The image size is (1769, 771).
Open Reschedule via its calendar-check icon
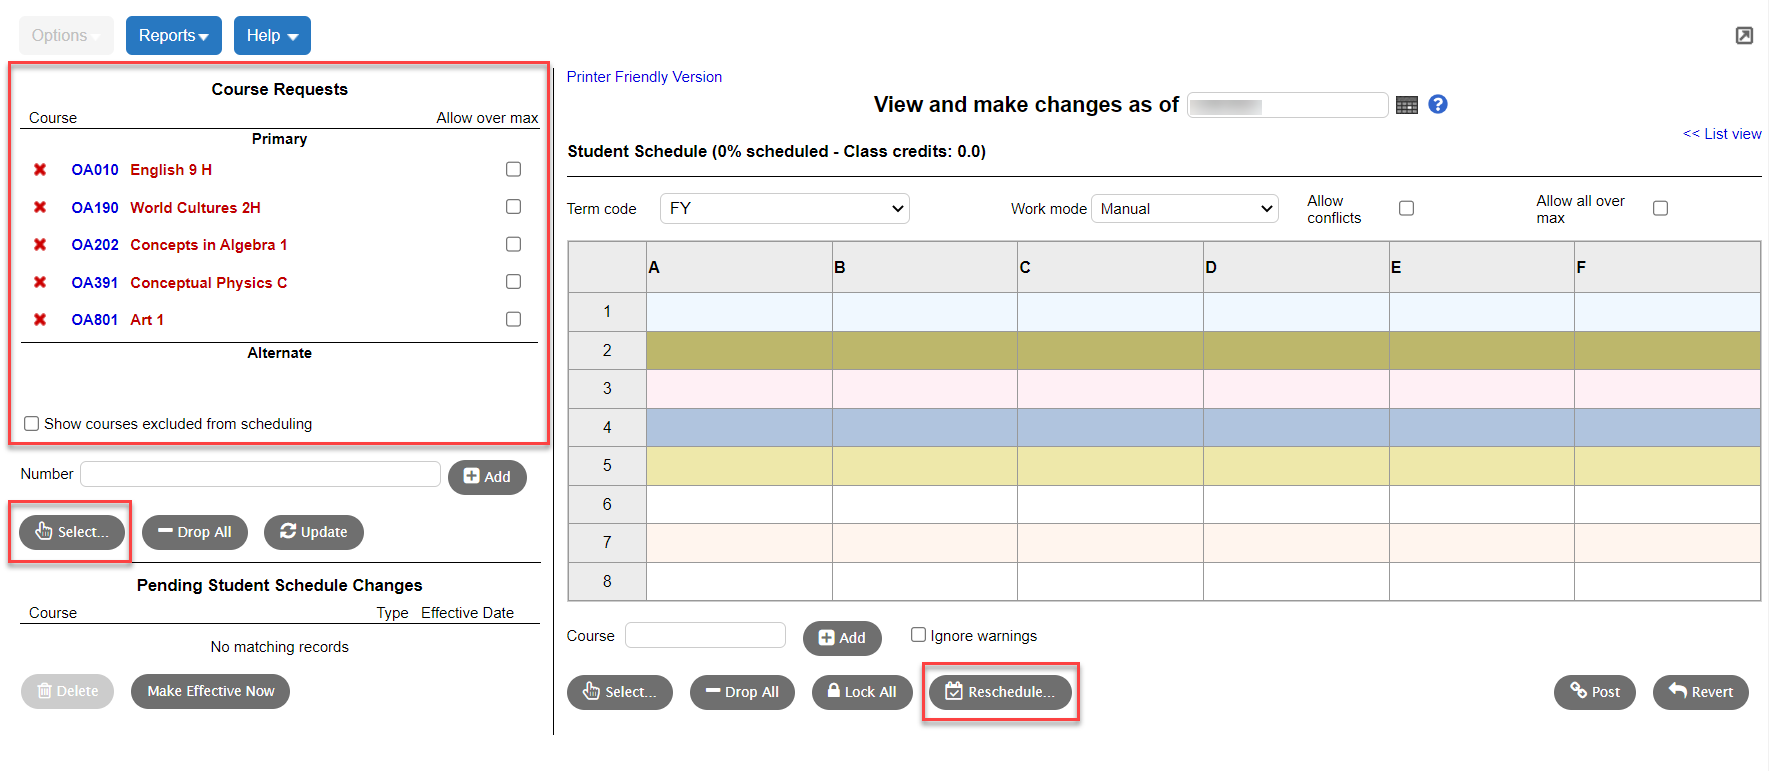point(953,691)
